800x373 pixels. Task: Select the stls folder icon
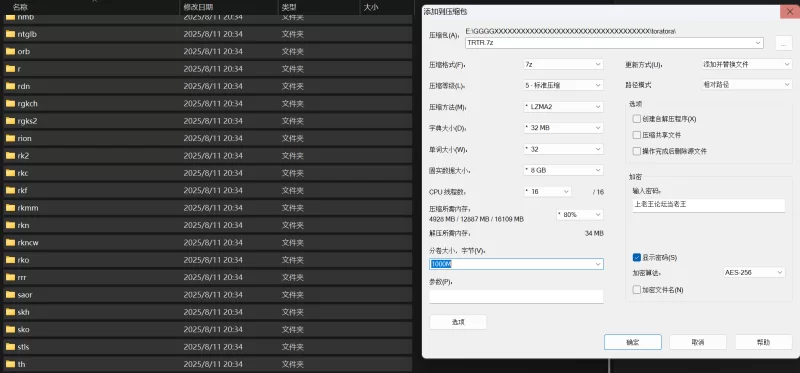coord(10,347)
